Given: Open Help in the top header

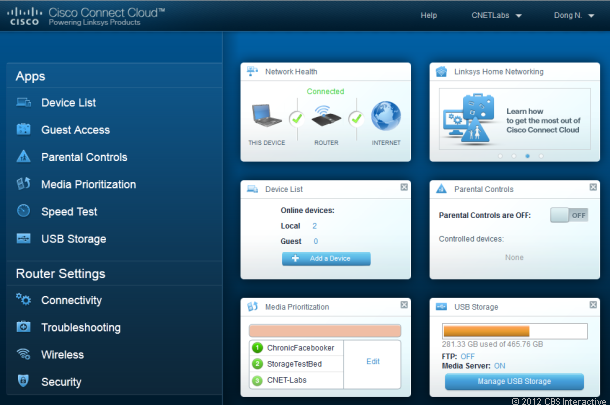Looking at the screenshot, I should coord(429,16).
